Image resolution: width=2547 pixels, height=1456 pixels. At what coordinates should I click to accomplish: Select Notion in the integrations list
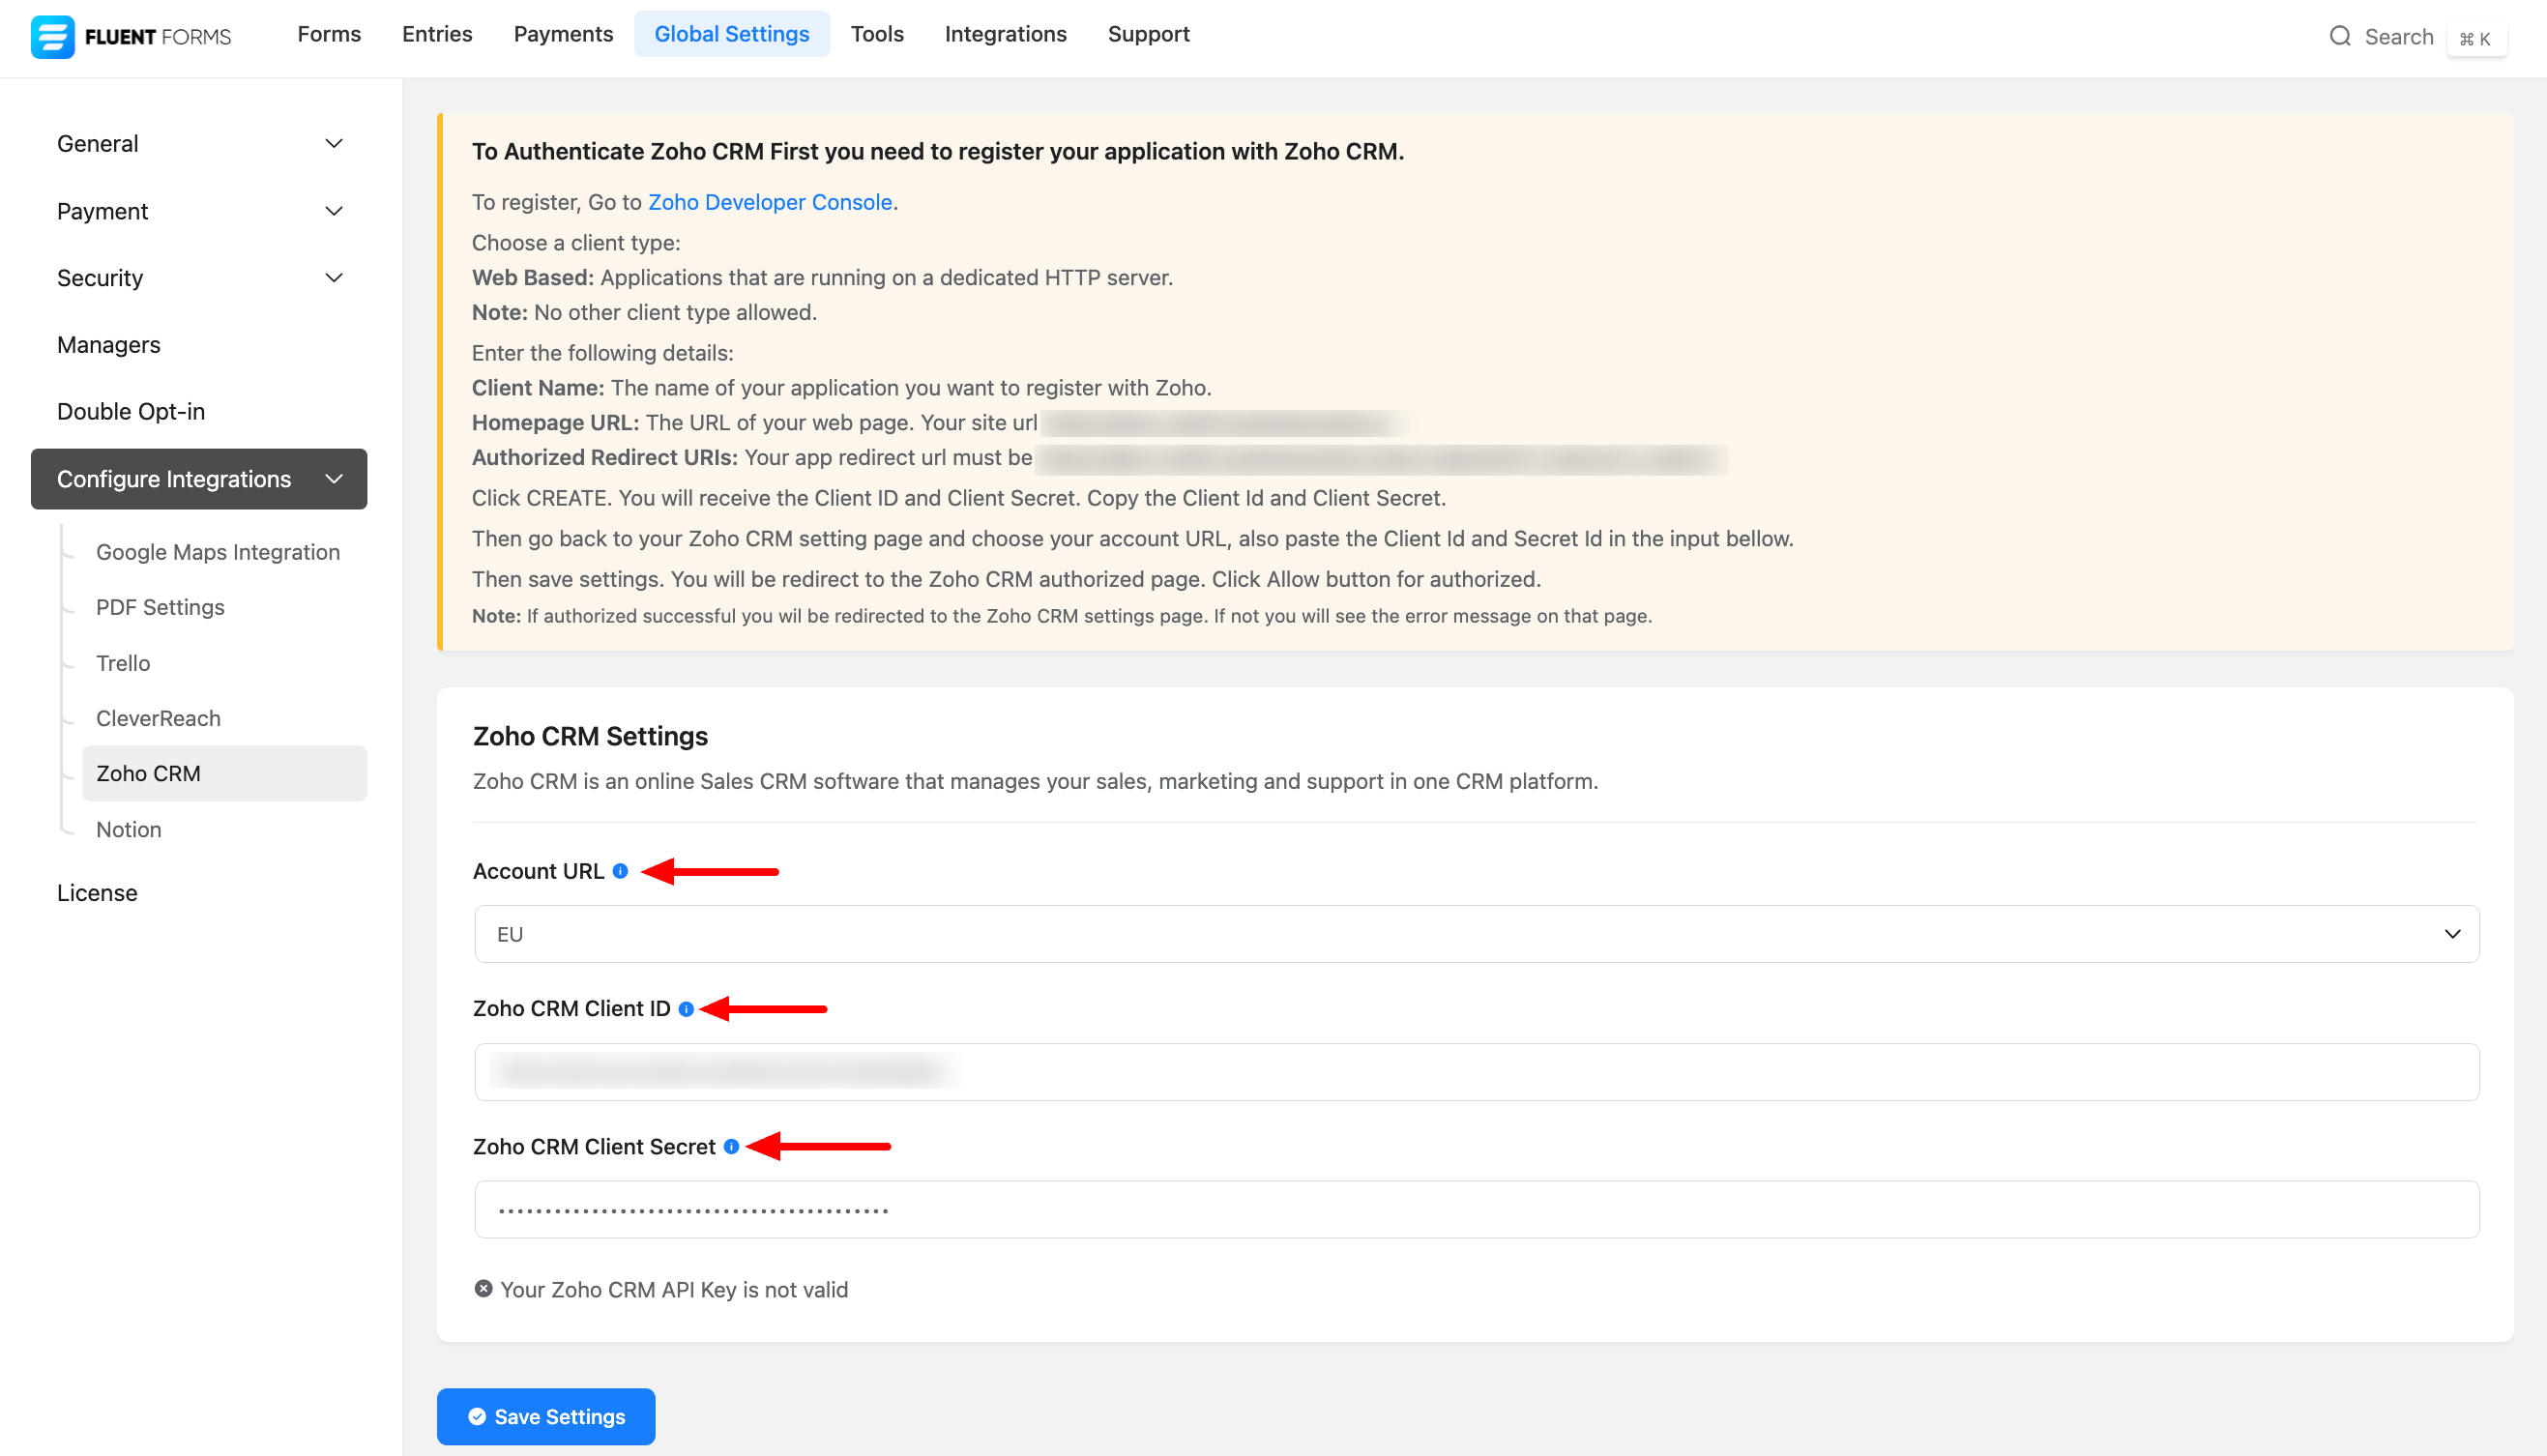(x=129, y=829)
